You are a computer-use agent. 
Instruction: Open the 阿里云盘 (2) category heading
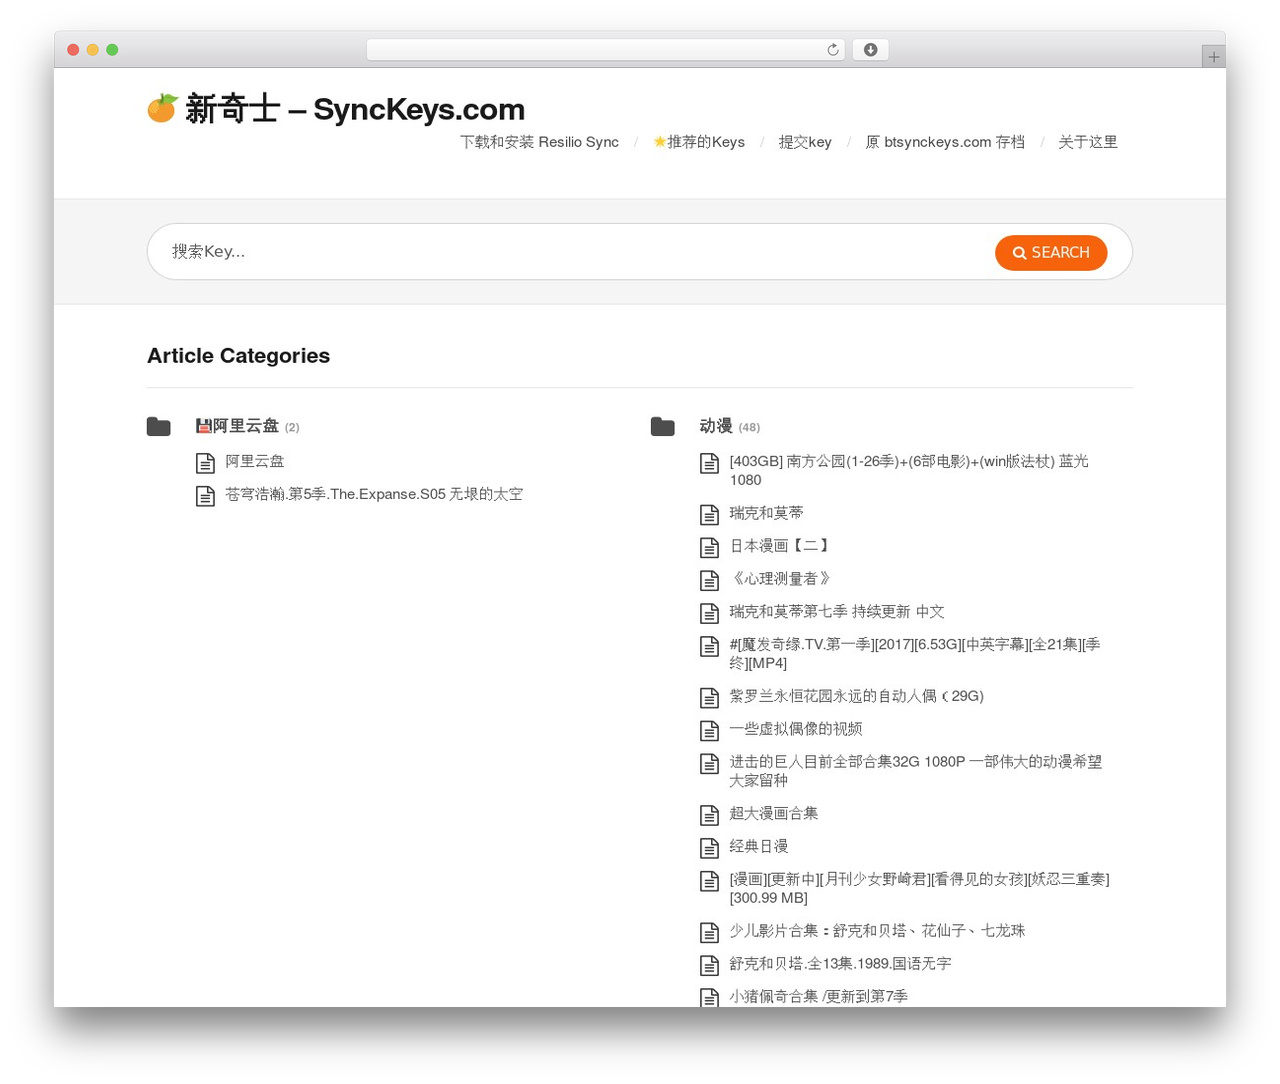click(247, 426)
